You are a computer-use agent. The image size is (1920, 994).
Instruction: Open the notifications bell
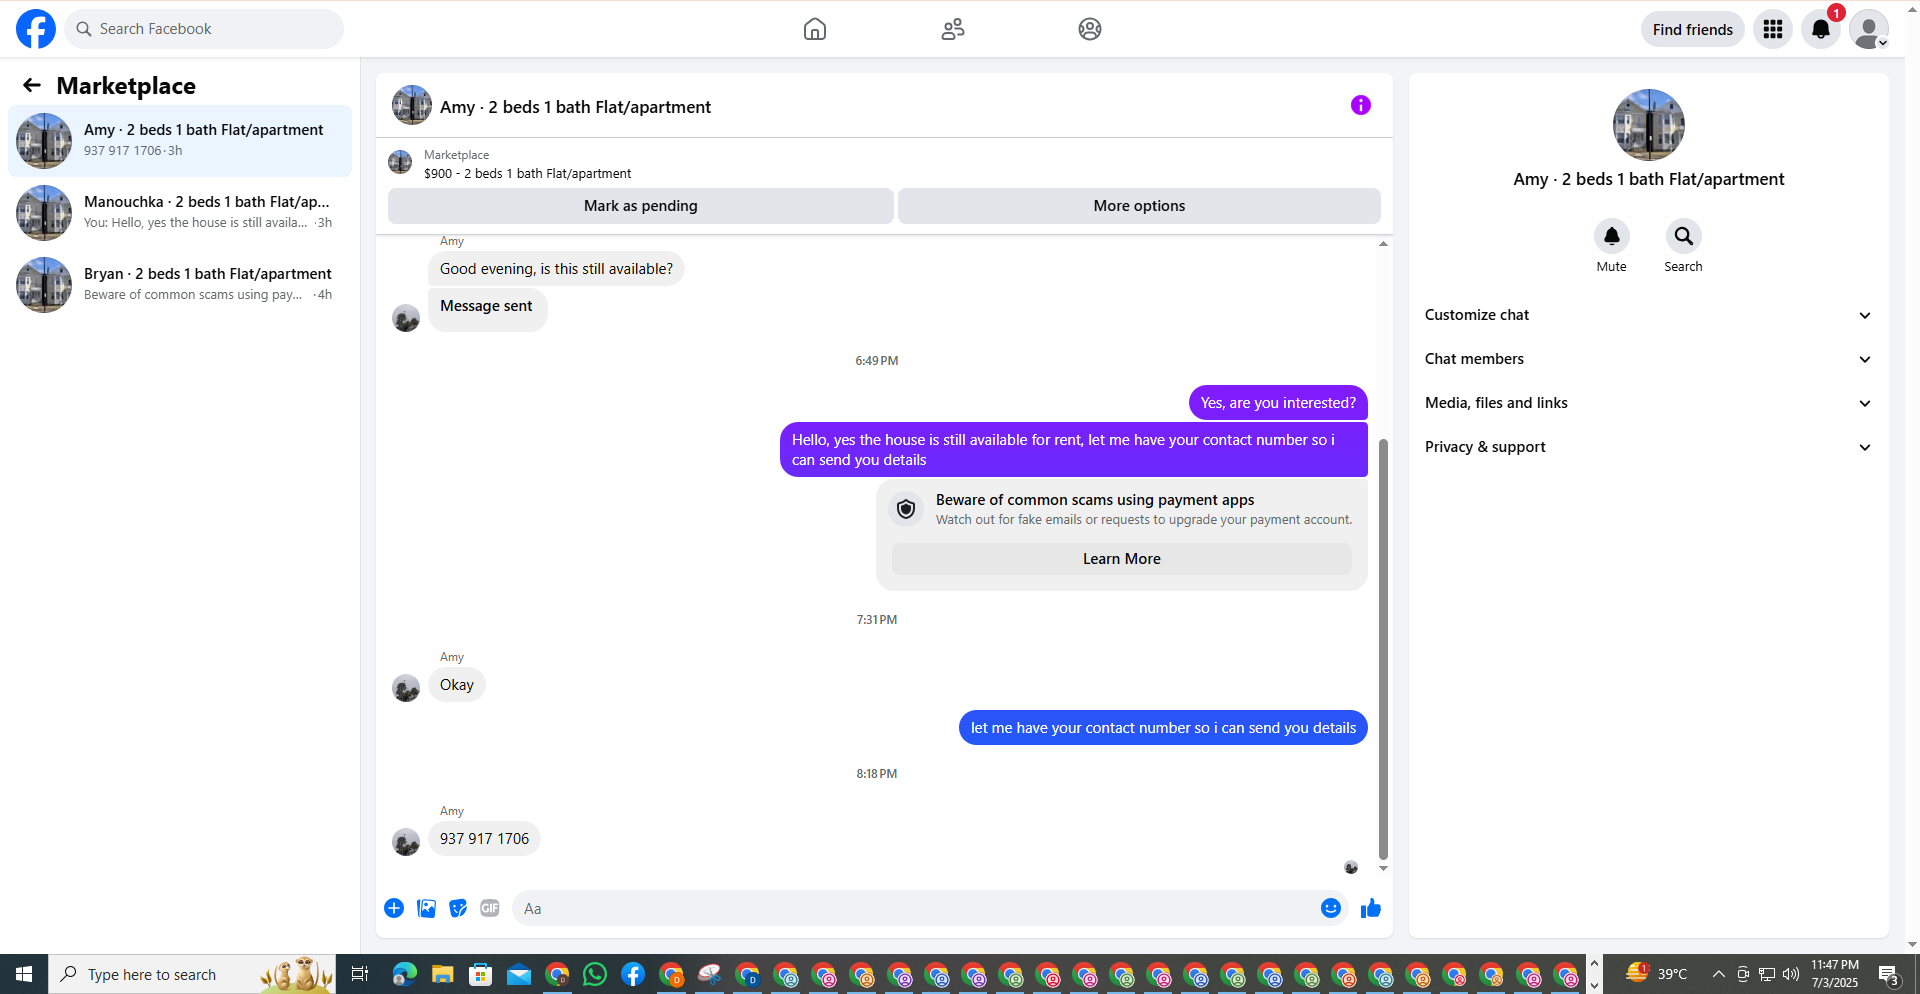click(x=1821, y=29)
